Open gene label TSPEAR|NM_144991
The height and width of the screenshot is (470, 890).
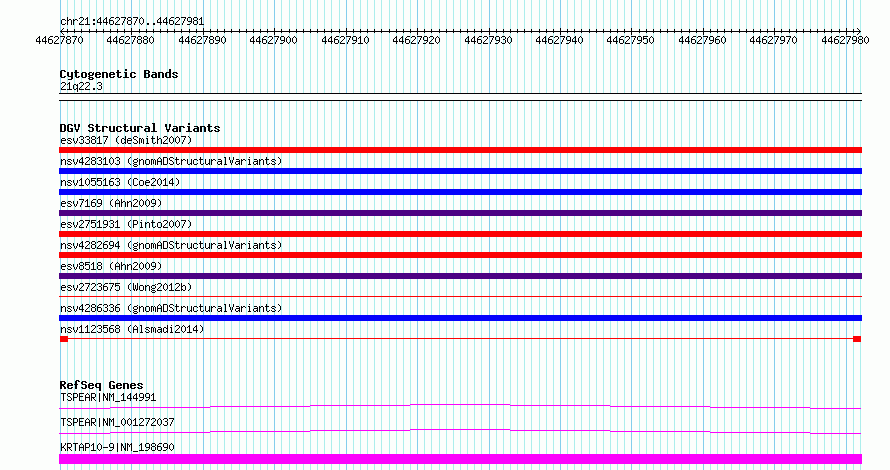pos(108,397)
